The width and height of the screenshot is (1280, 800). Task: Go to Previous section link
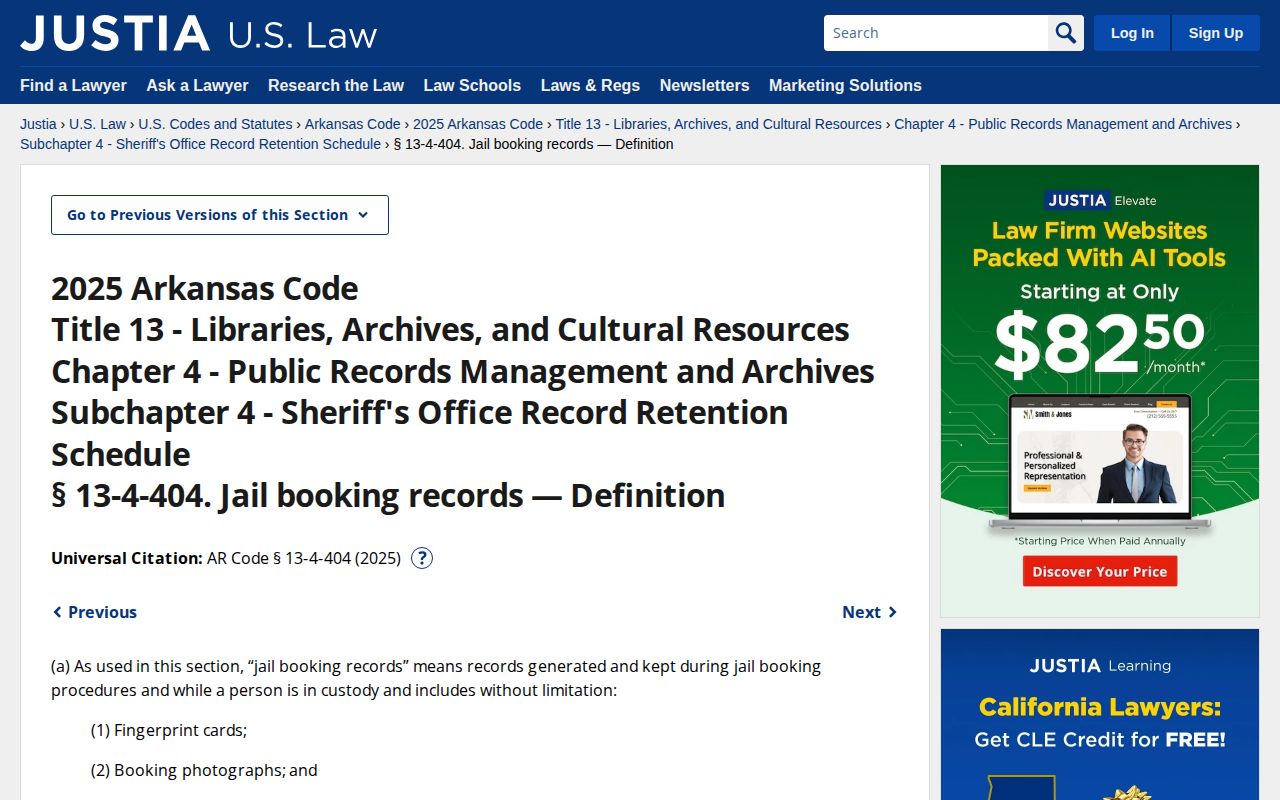pos(94,612)
